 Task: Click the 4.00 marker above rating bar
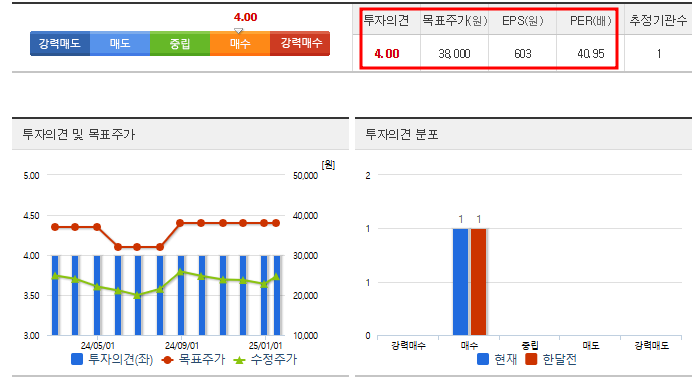[x=245, y=17]
